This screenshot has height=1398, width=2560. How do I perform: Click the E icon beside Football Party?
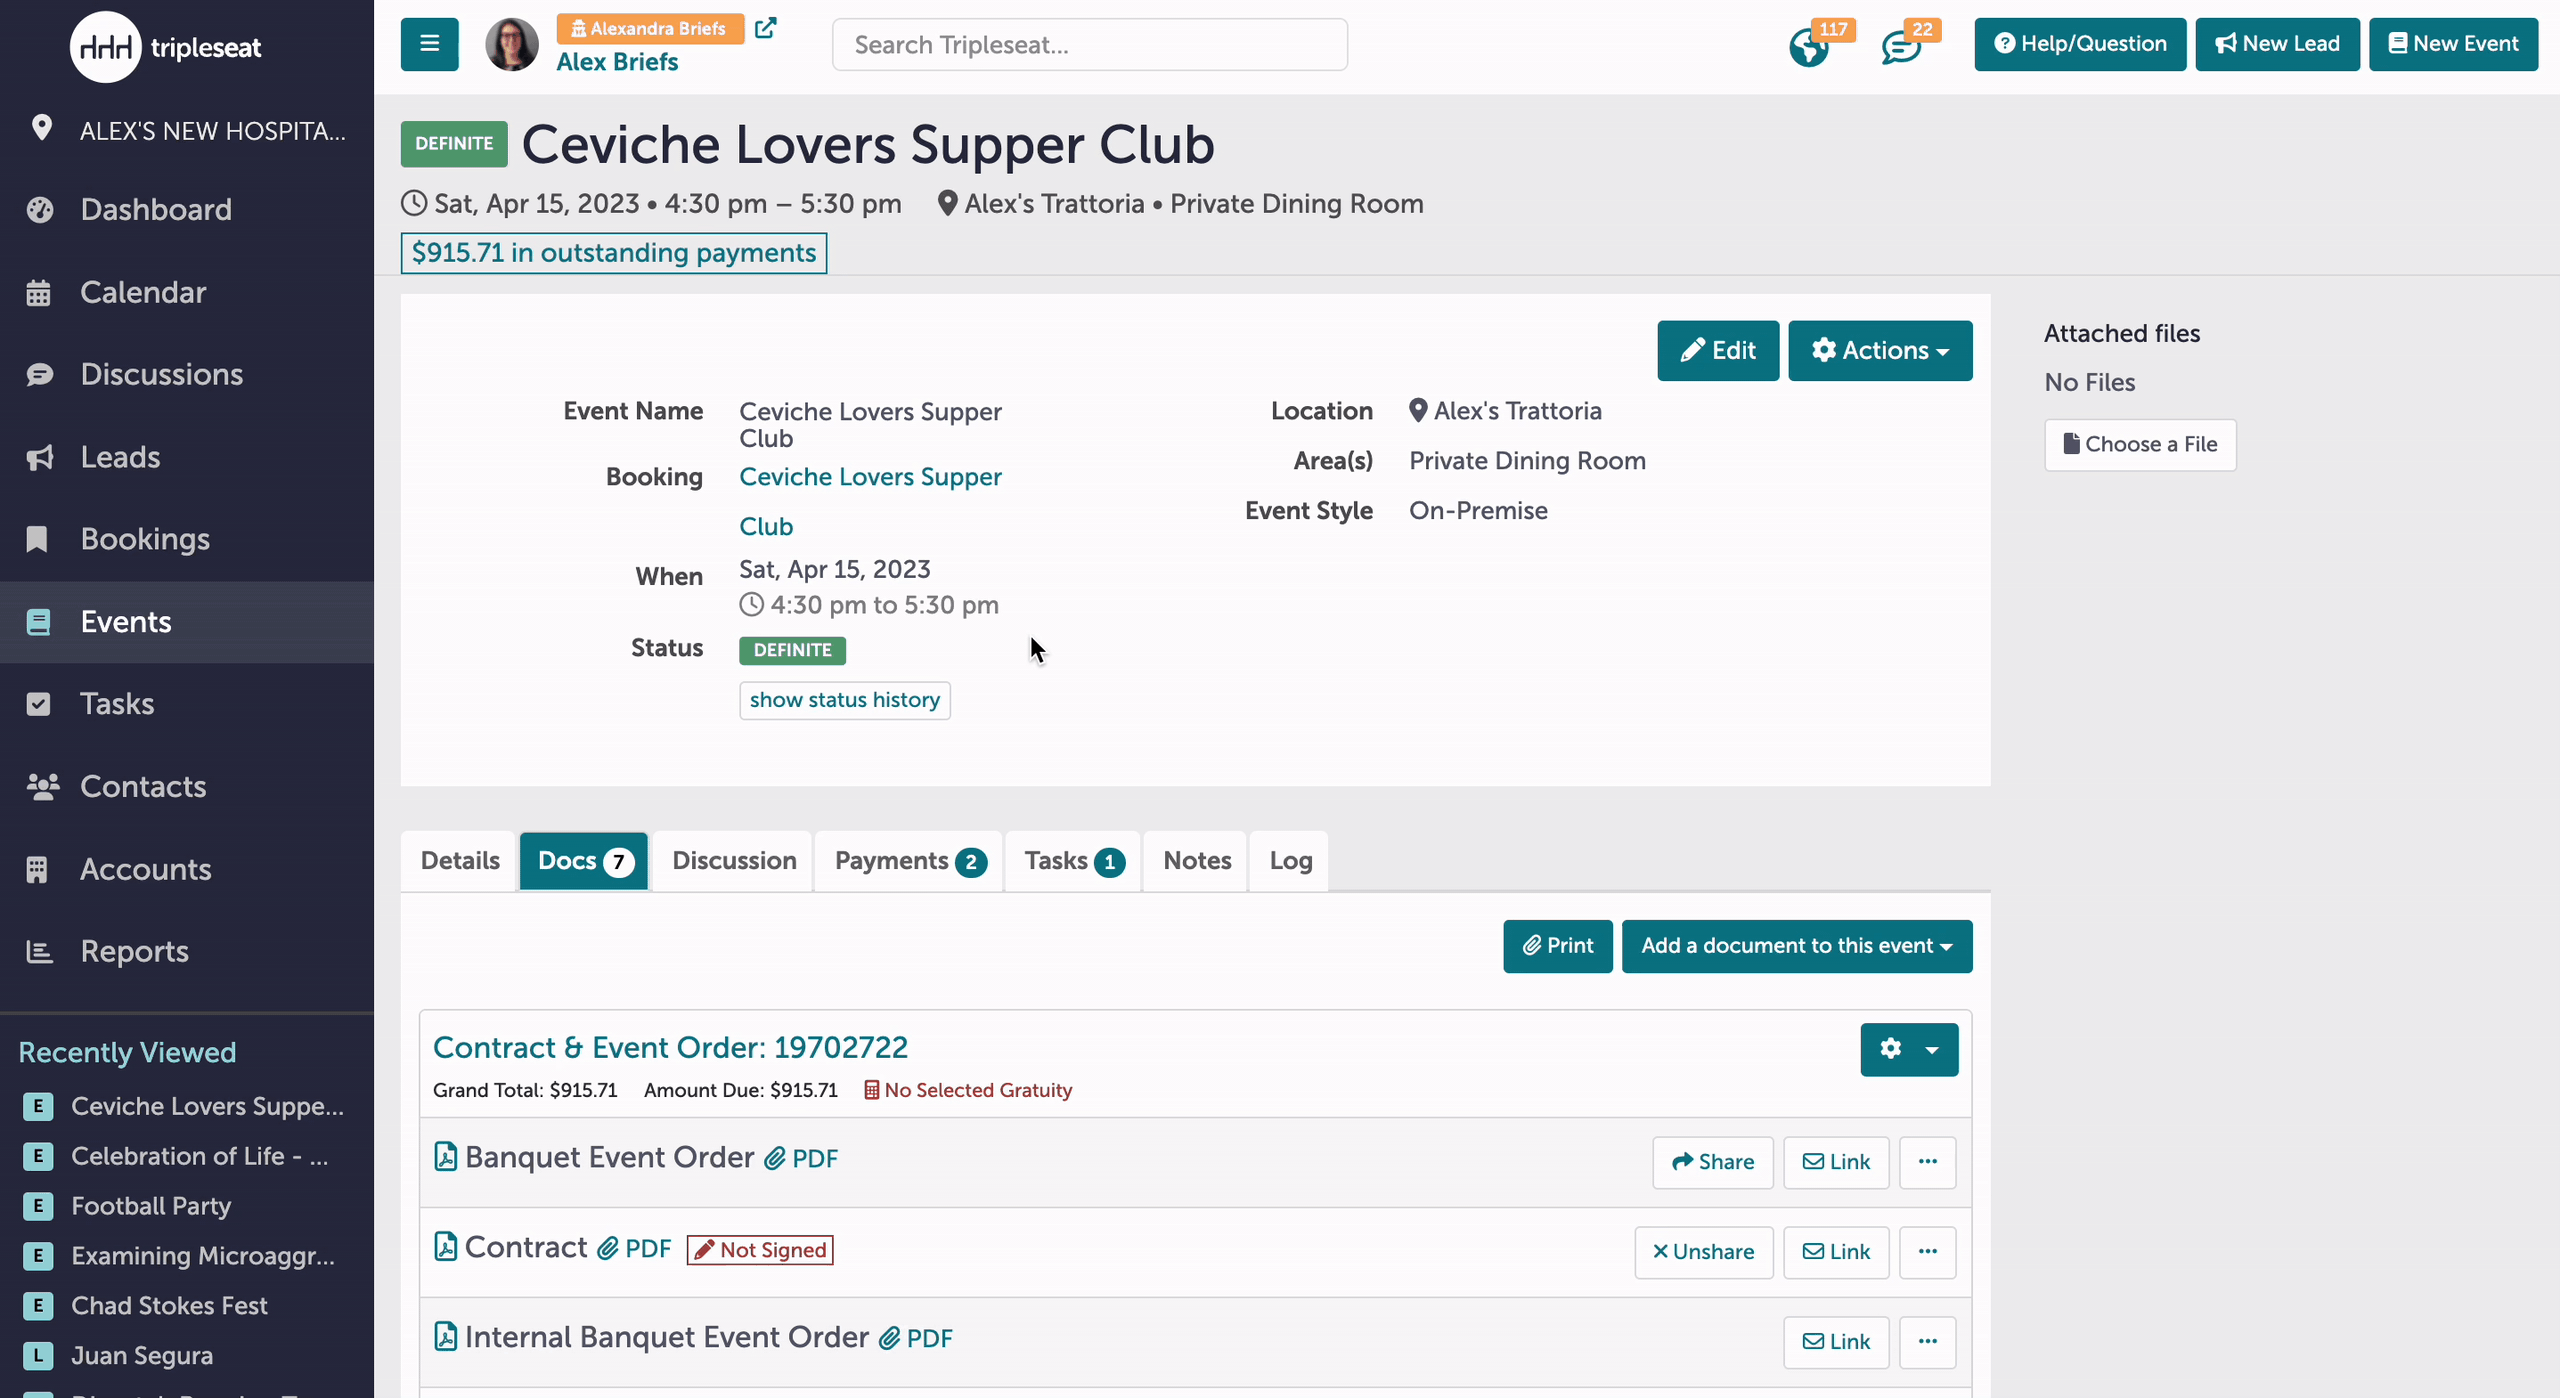[x=38, y=1206]
